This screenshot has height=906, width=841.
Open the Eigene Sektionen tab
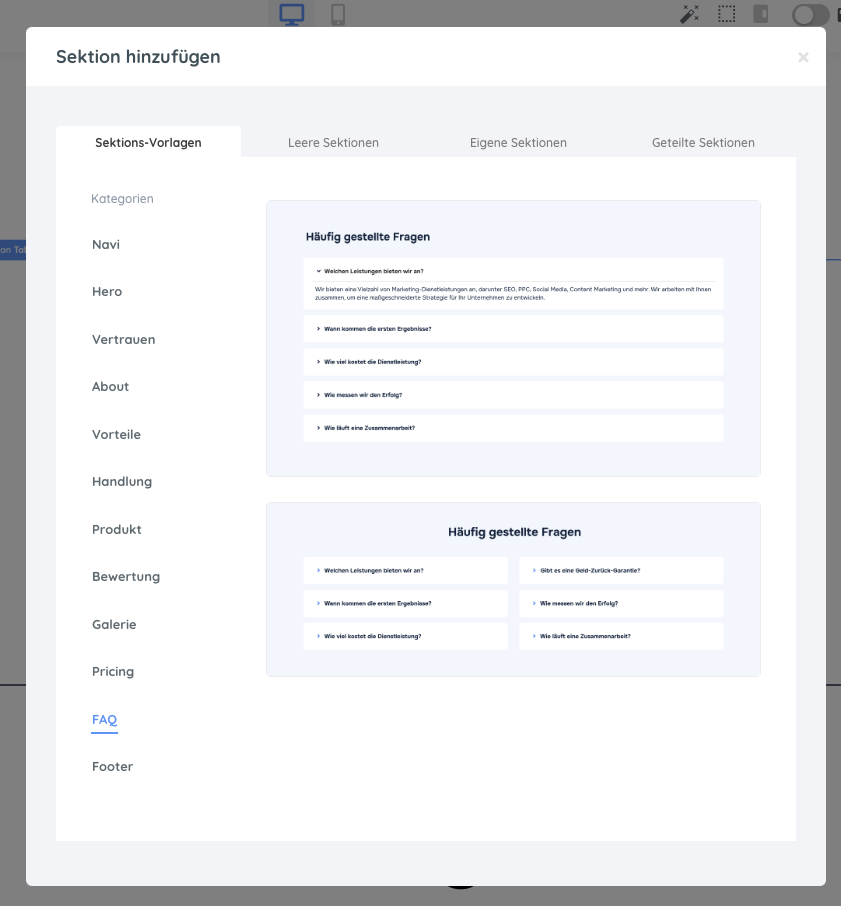pyautogui.click(x=518, y=142)
